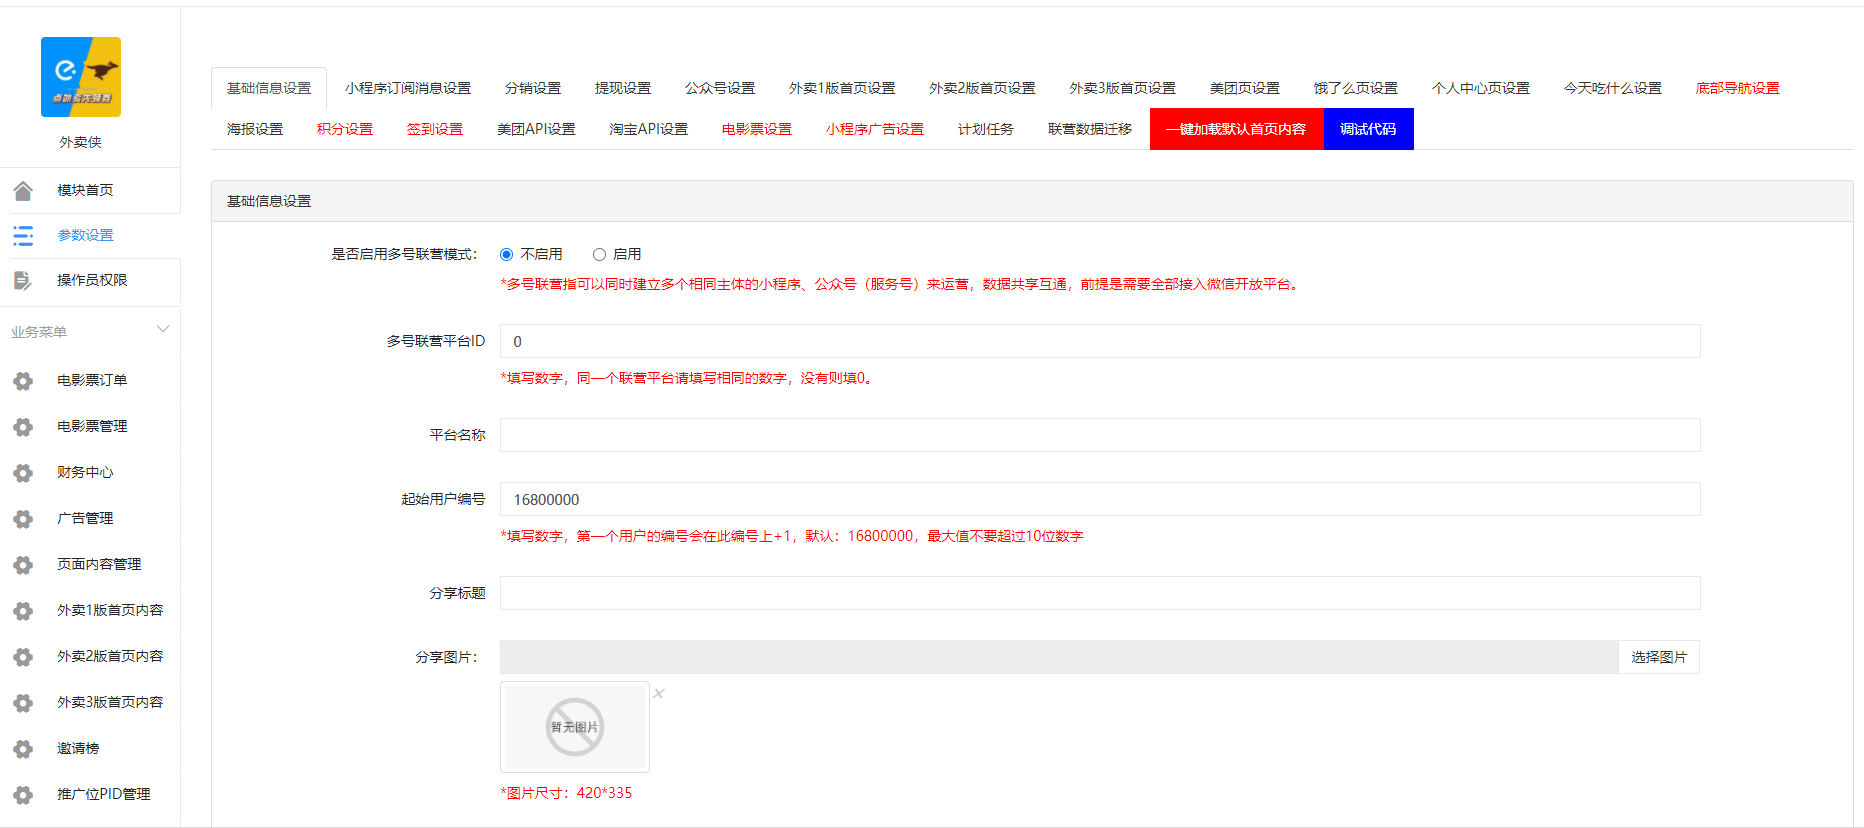Click the document icon beside 操作员权限
Screen dimensions: 1864x828
[x=23, y=280]
